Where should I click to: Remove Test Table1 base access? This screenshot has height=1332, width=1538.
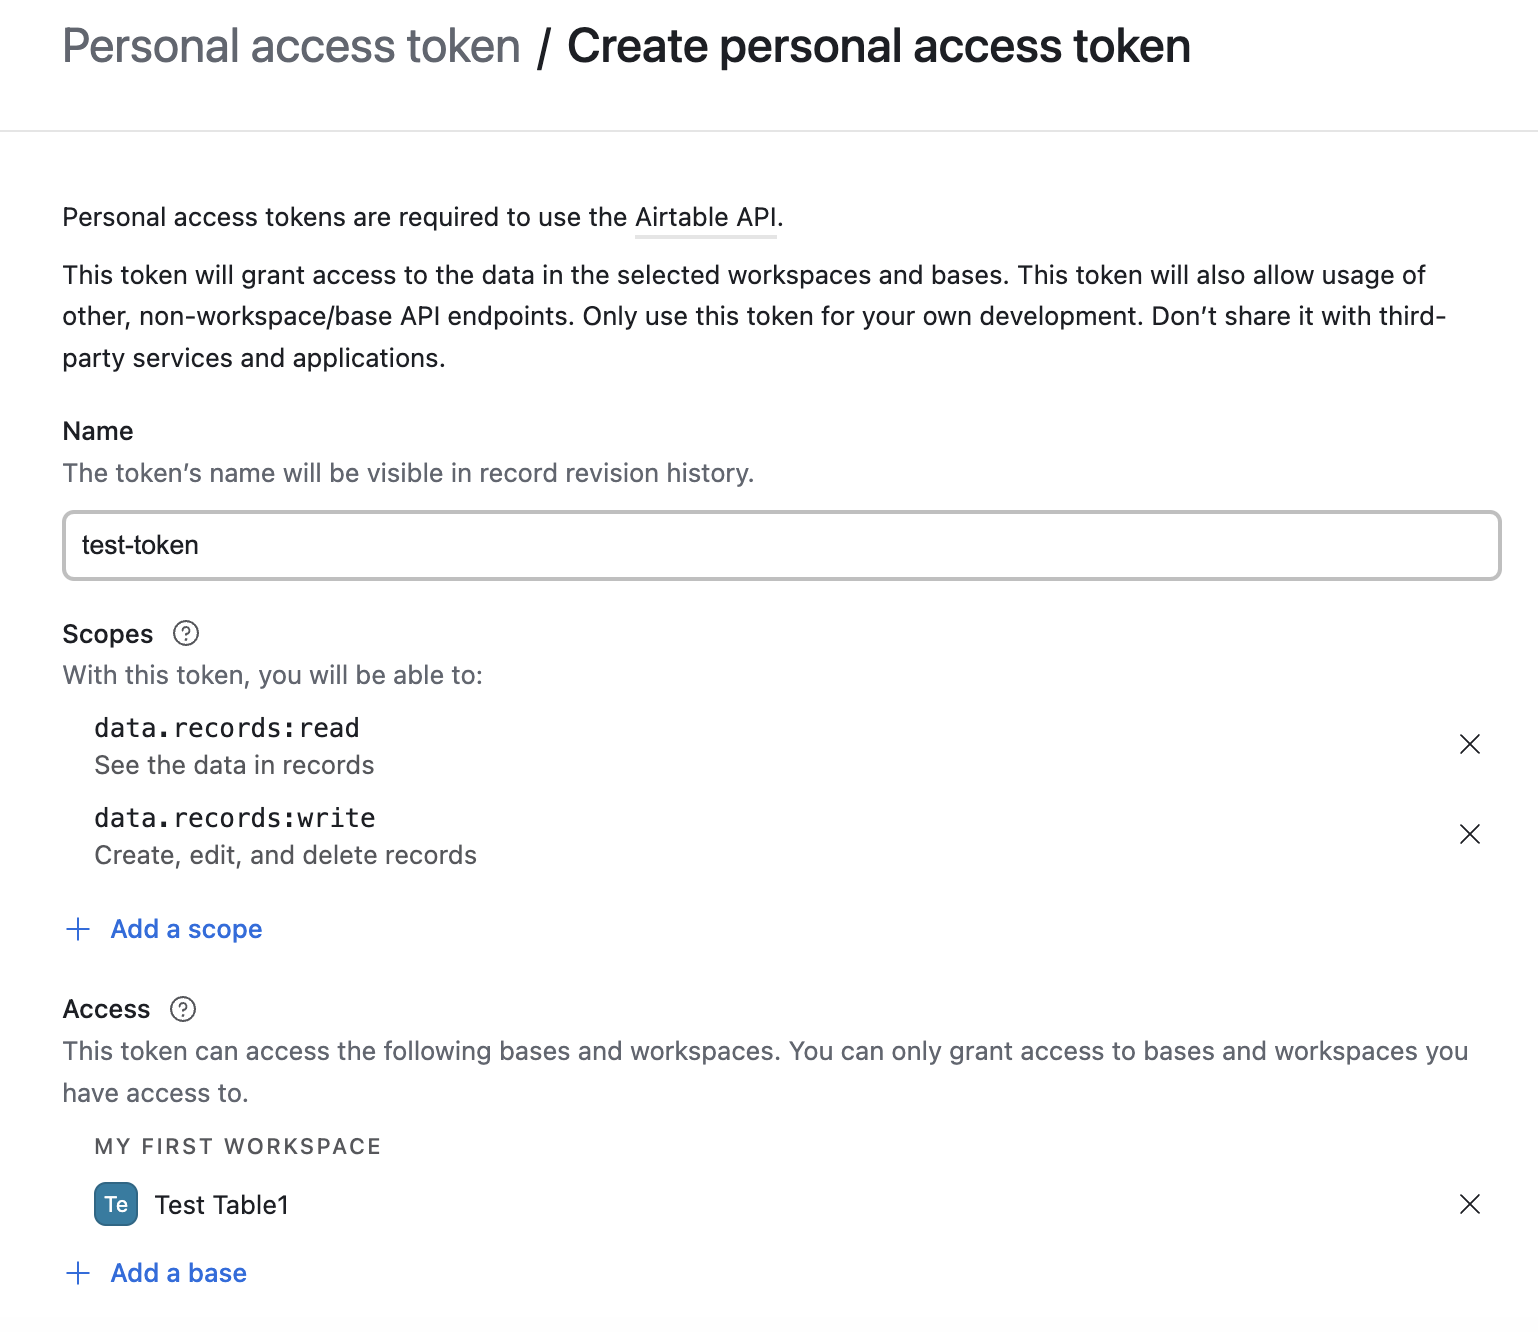pos(1469,1204)
